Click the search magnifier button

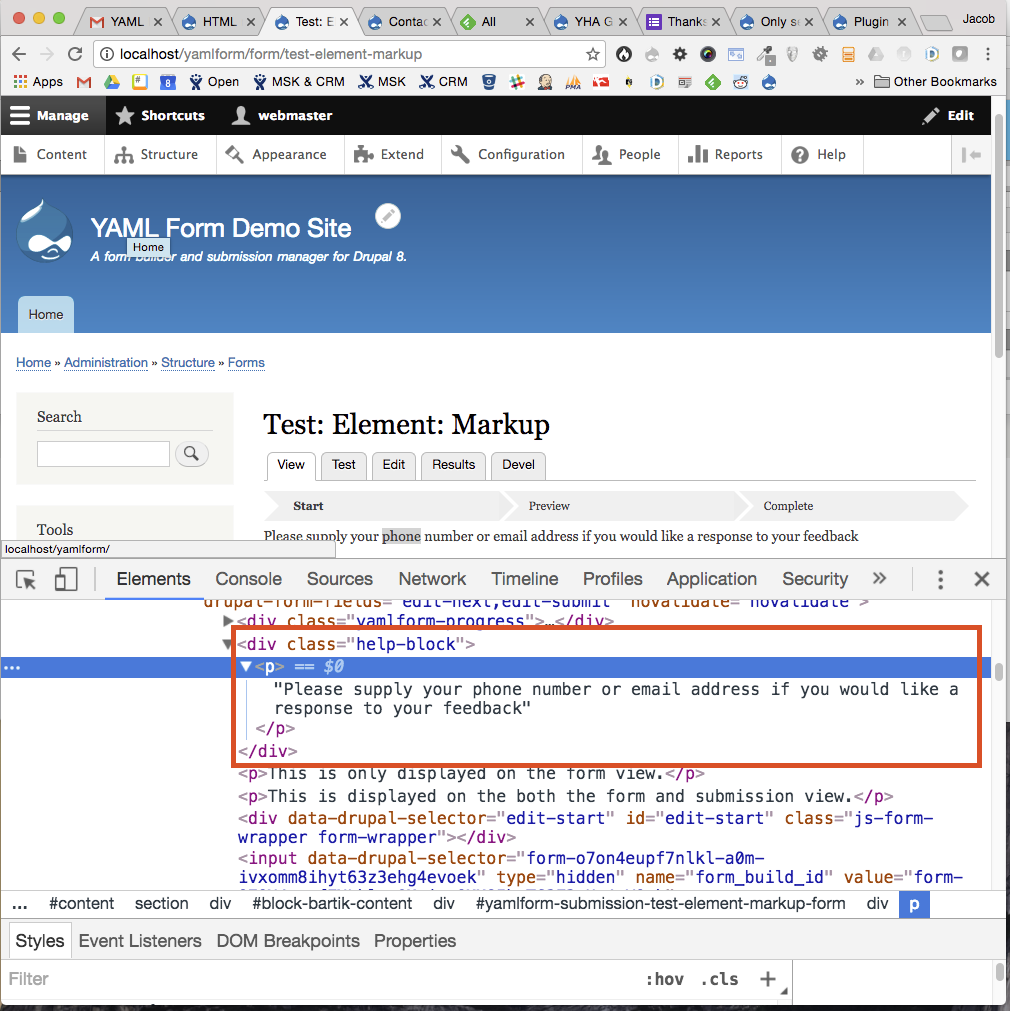[x=191, y=454]
